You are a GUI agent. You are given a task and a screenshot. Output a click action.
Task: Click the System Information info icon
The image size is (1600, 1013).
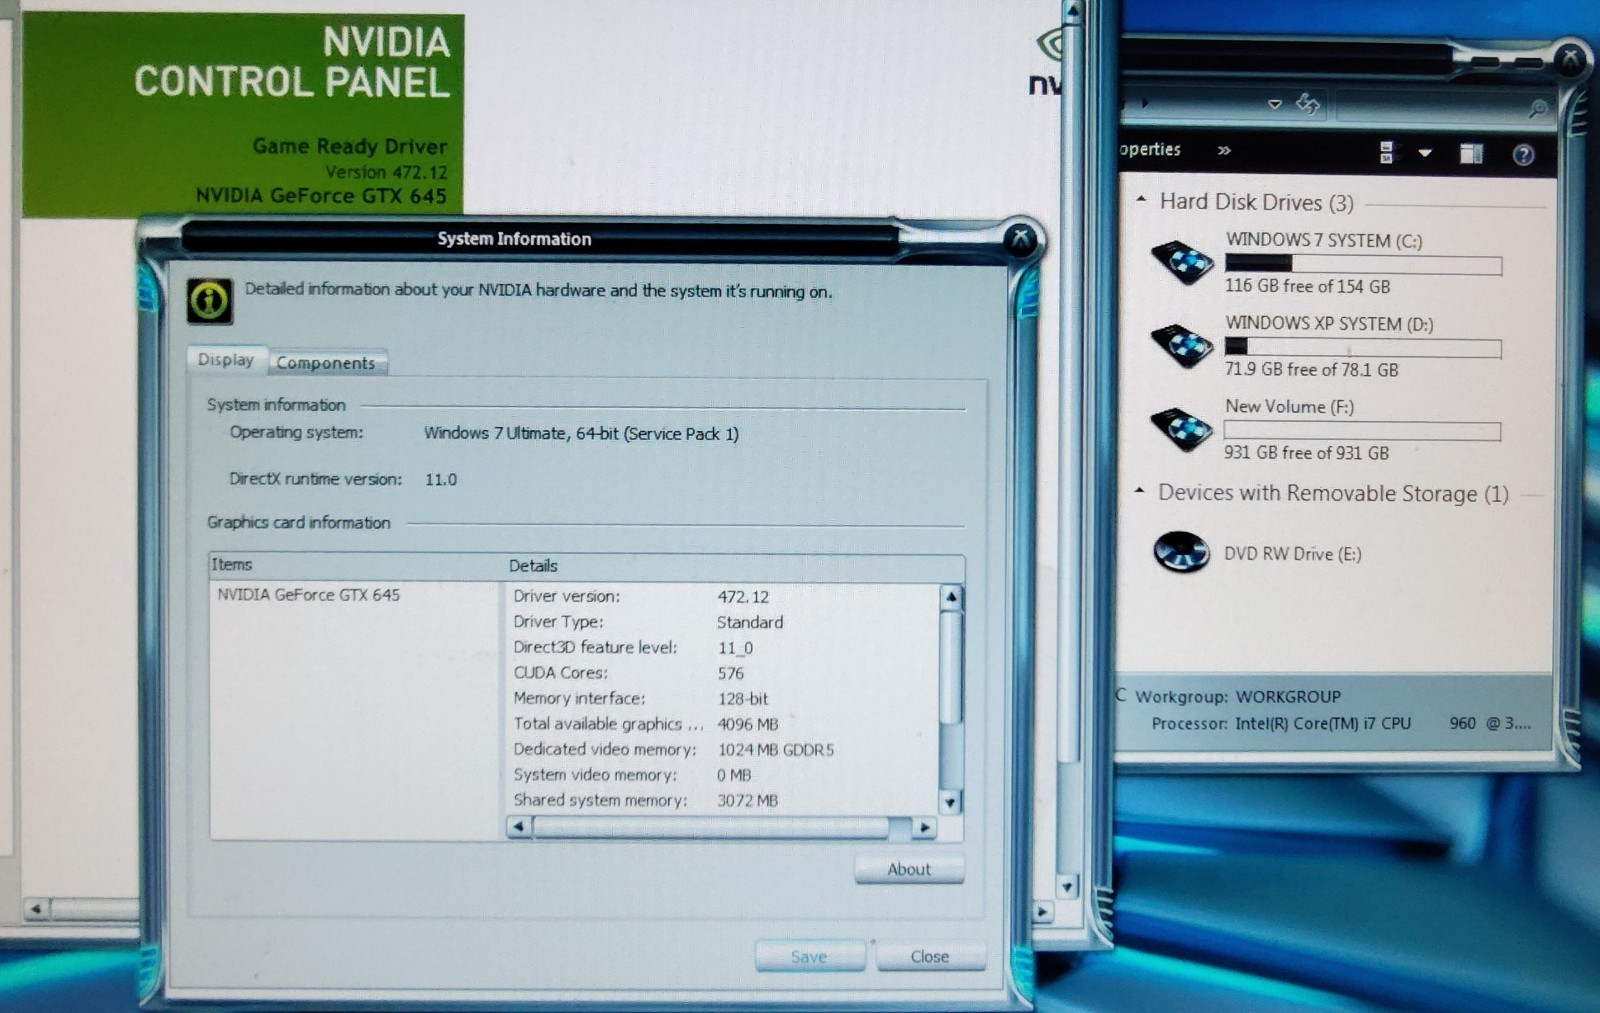(209, 301)
